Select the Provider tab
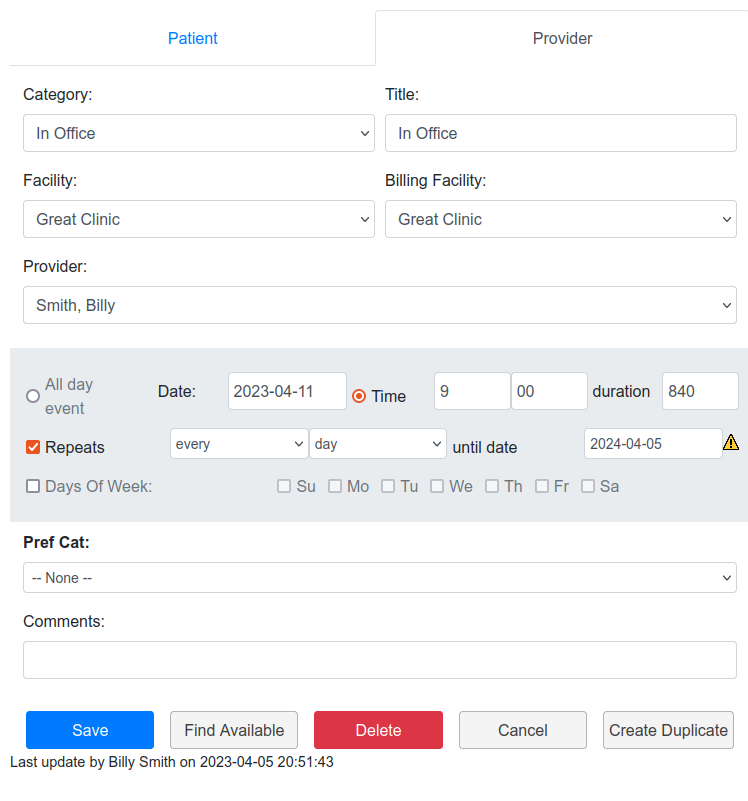Viewport: 748px width, 801px height. [x=562, y=38]
